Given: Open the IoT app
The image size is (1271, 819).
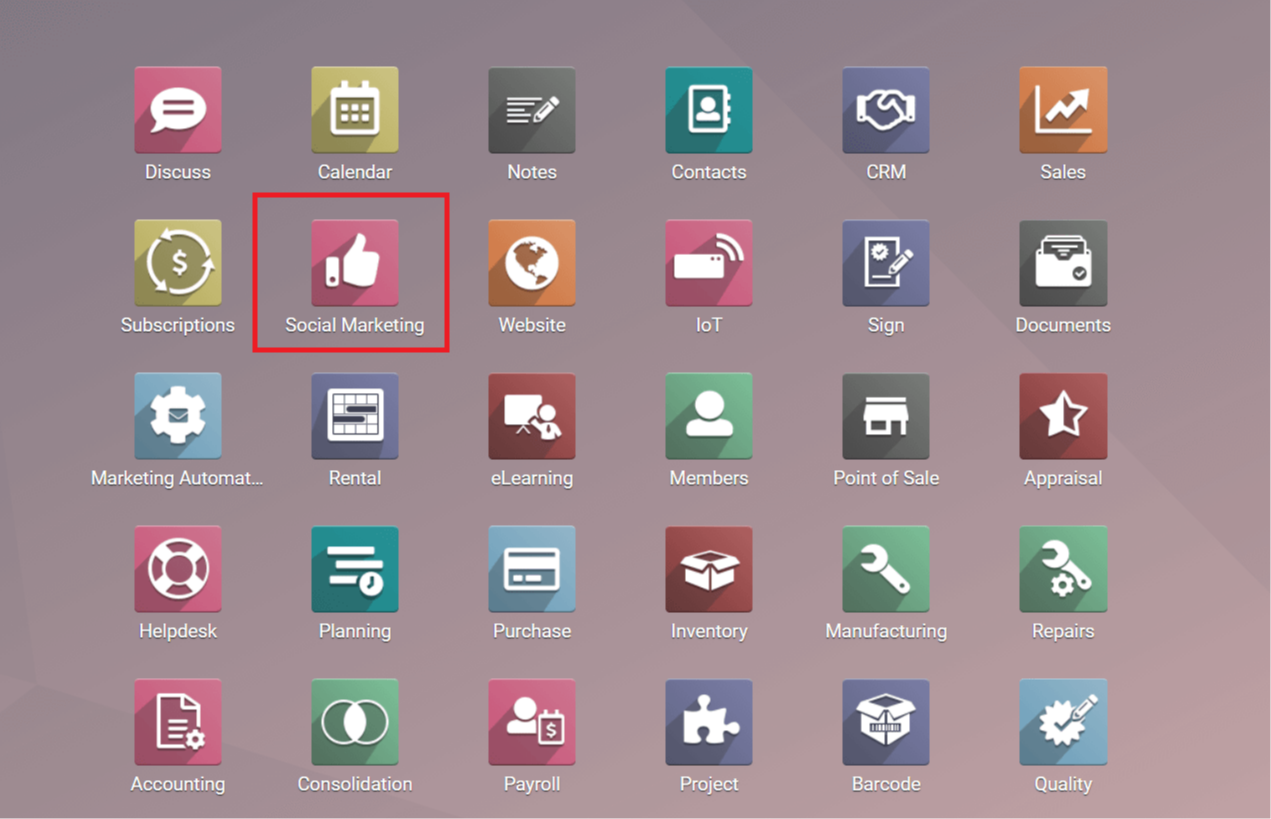Looking at the screenshot, I should point(709,263).
